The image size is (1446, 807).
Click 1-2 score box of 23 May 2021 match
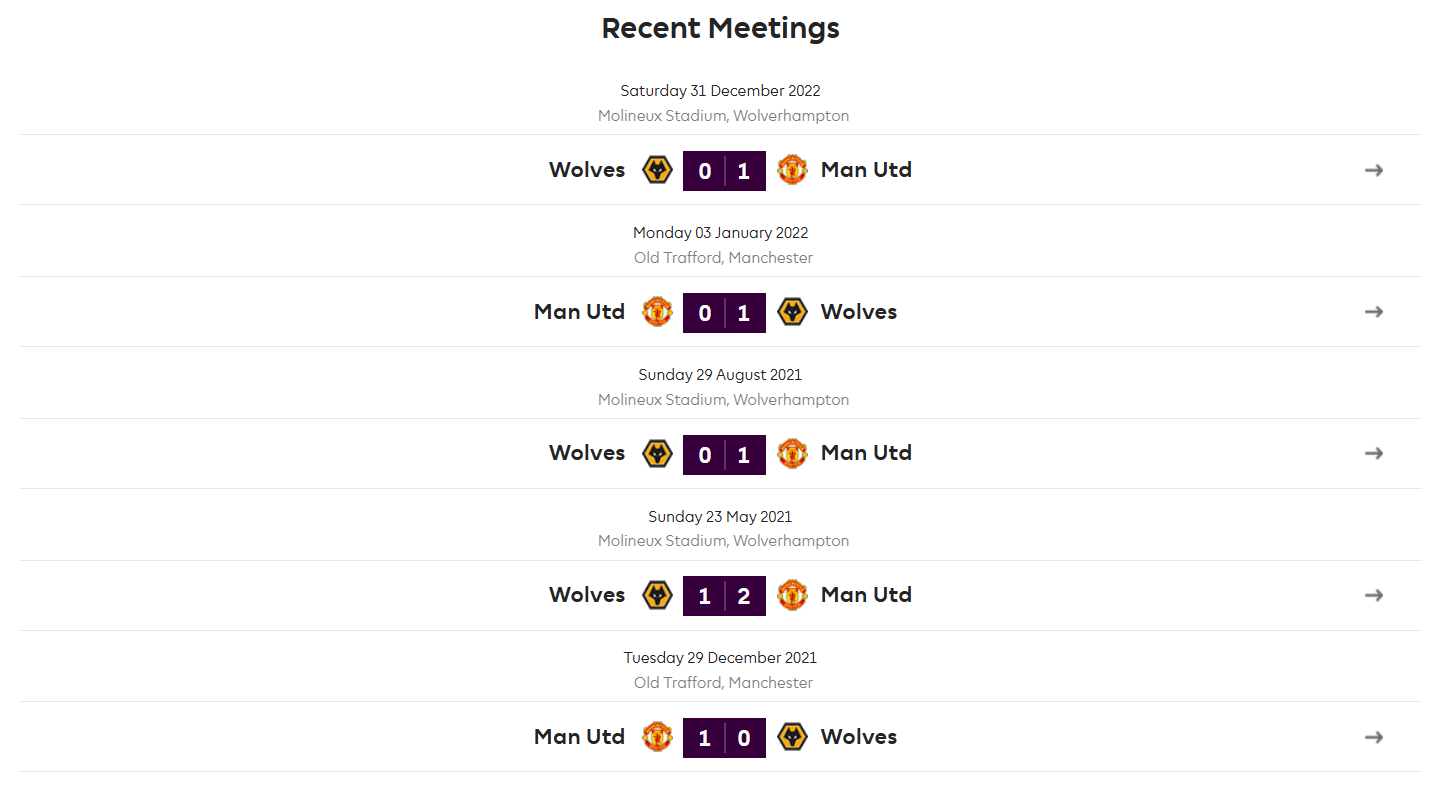click(724, 596)
